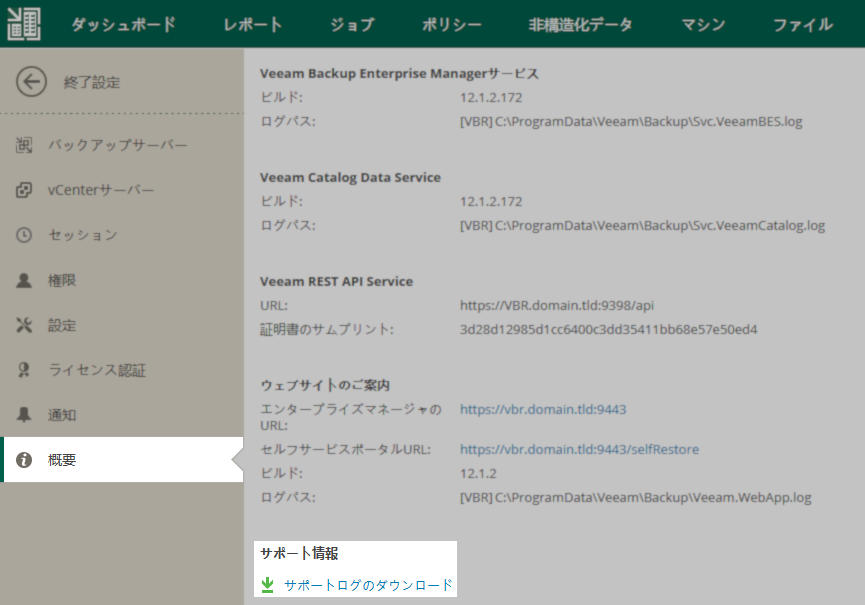Viewport: 865px width, 605px height.
Task: Open the 非構造化データ tab
Action: pyautogui.click(x=580, y=24)
